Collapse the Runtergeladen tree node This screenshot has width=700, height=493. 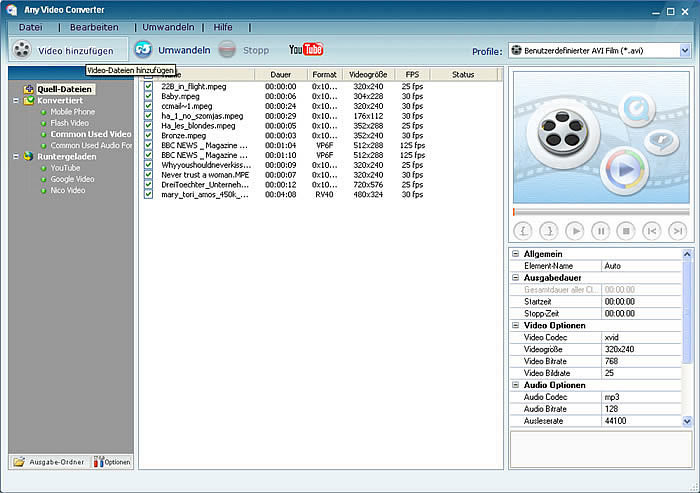click(16, 157)
